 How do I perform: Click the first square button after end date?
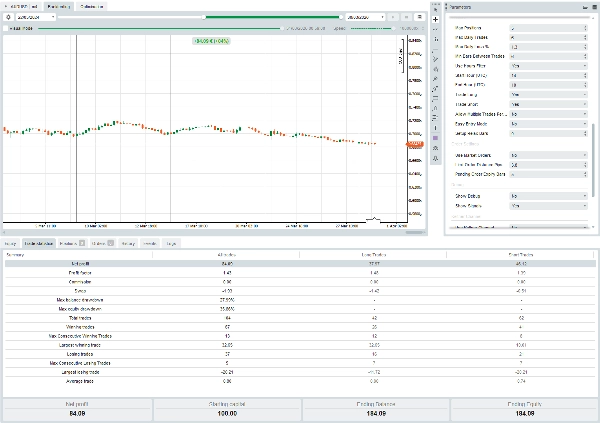[x=393, y=18]
